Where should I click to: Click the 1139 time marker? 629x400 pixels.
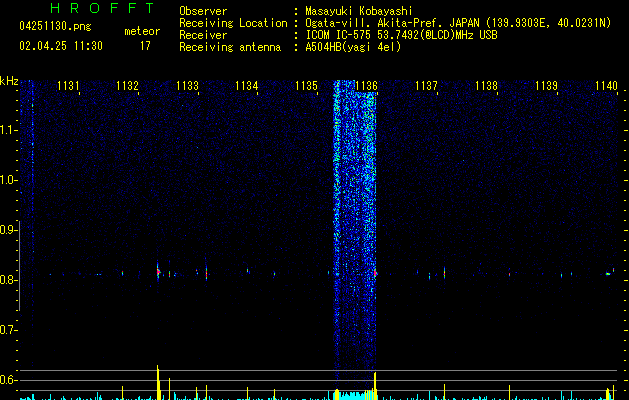tap(546, 85)
